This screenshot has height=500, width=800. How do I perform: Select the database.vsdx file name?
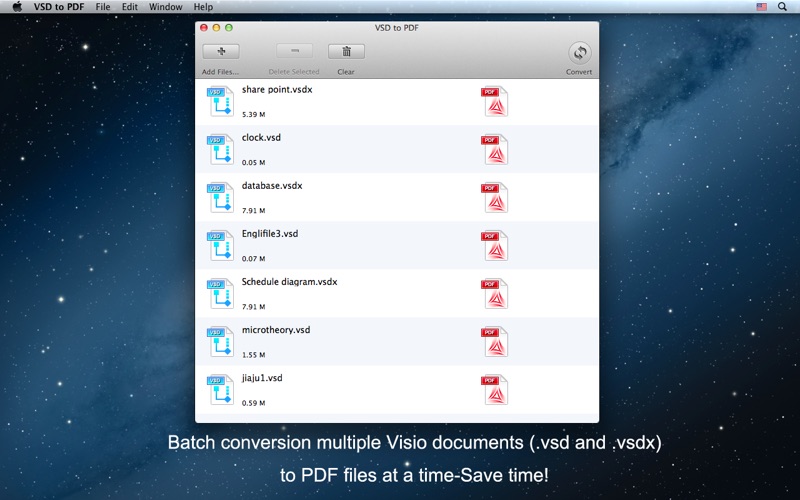point(272,186)
